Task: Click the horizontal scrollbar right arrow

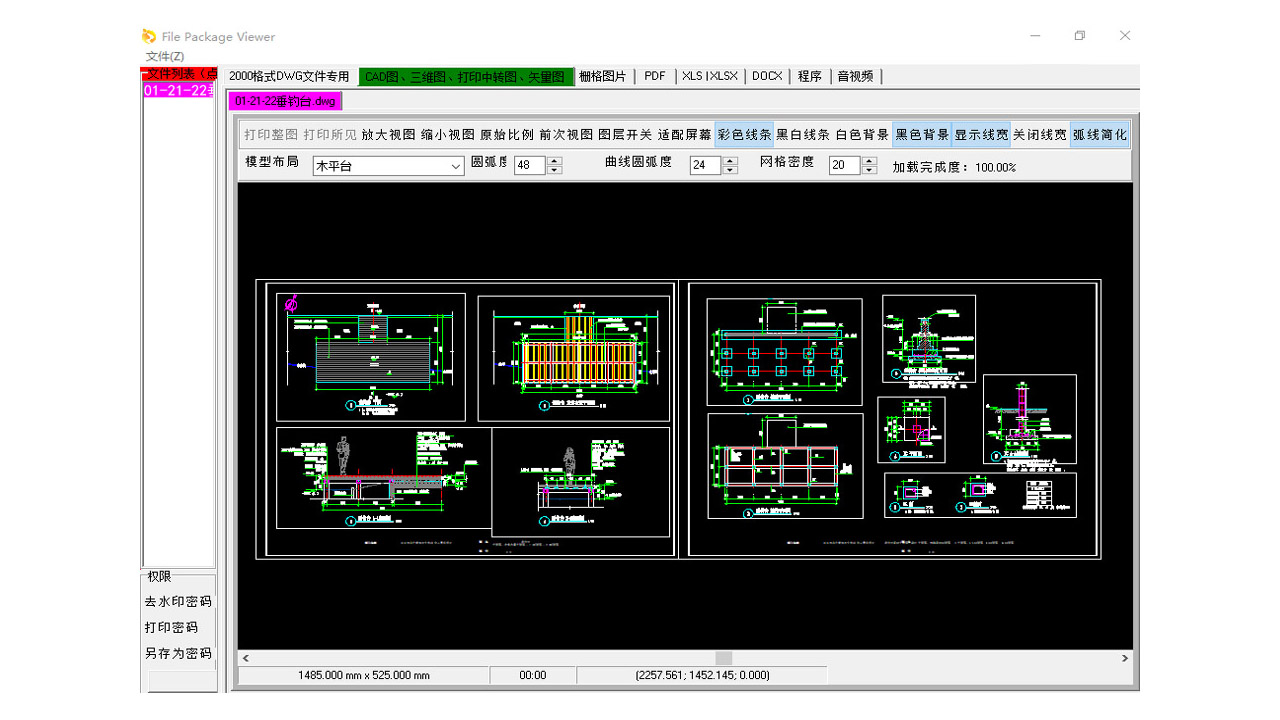Action: [x=1125, y=658]
